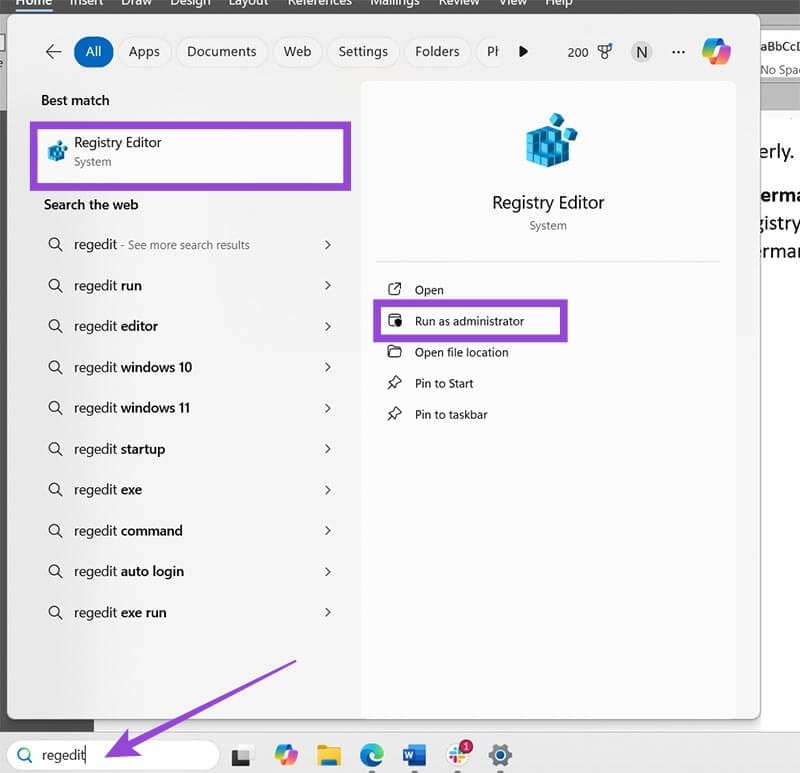Show more filter tabs with play arrow
The image size is (800, 773).
523,52
